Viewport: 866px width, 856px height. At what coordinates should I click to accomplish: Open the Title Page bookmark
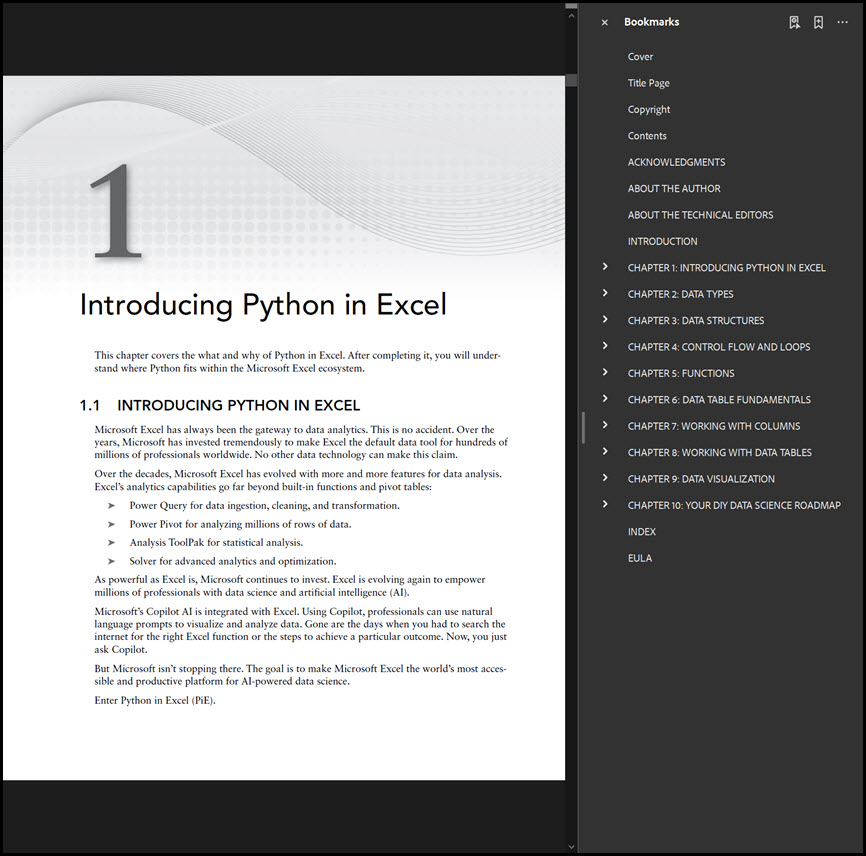pyautogui.click(x=648, y=83)
